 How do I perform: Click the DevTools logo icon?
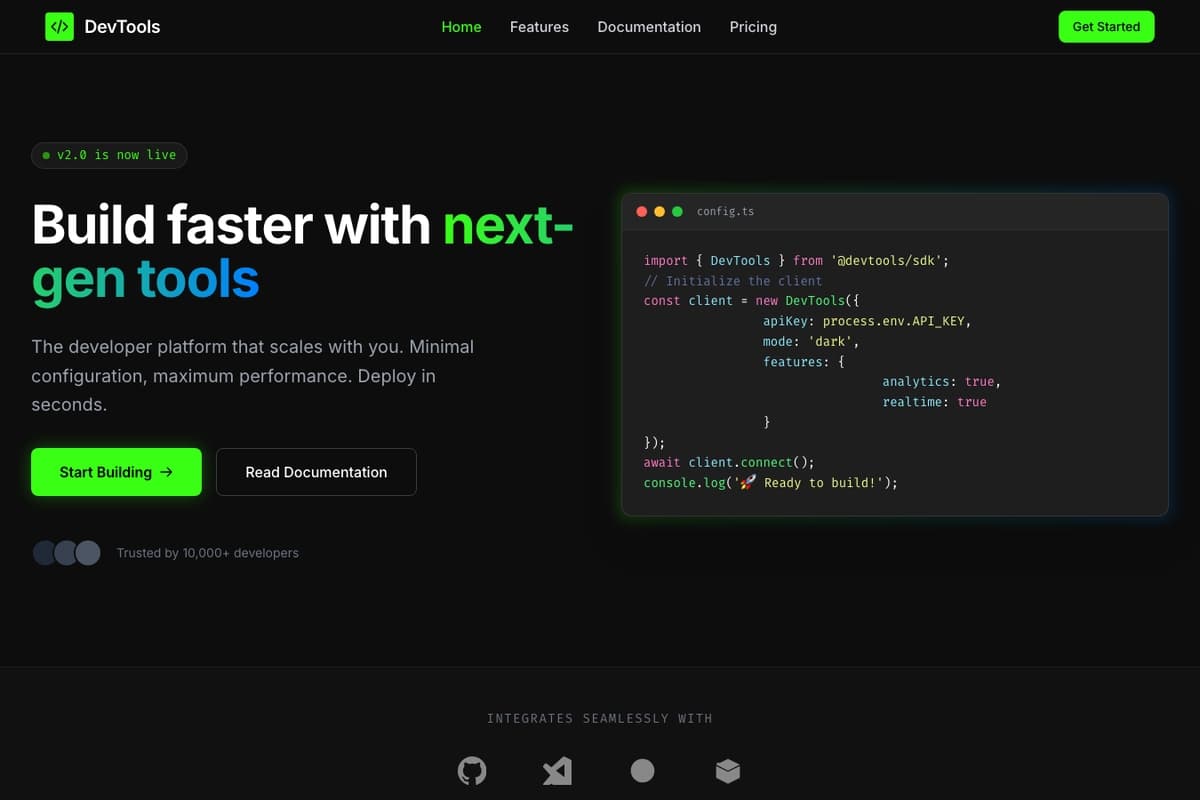59,26
